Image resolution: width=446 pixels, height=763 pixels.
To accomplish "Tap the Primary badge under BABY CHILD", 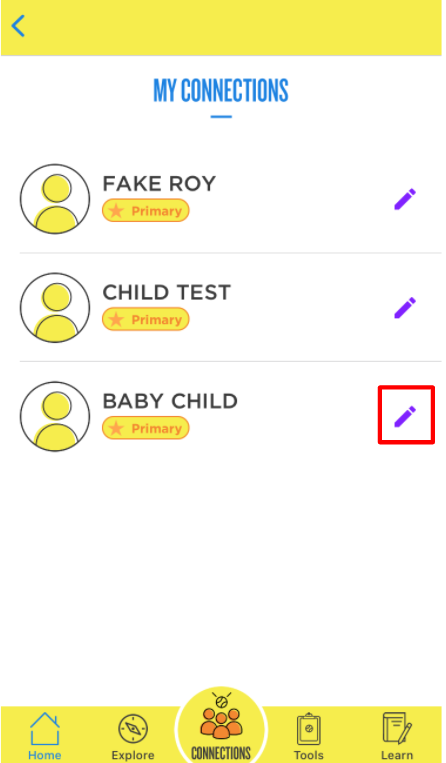I will tap(145, 428).
